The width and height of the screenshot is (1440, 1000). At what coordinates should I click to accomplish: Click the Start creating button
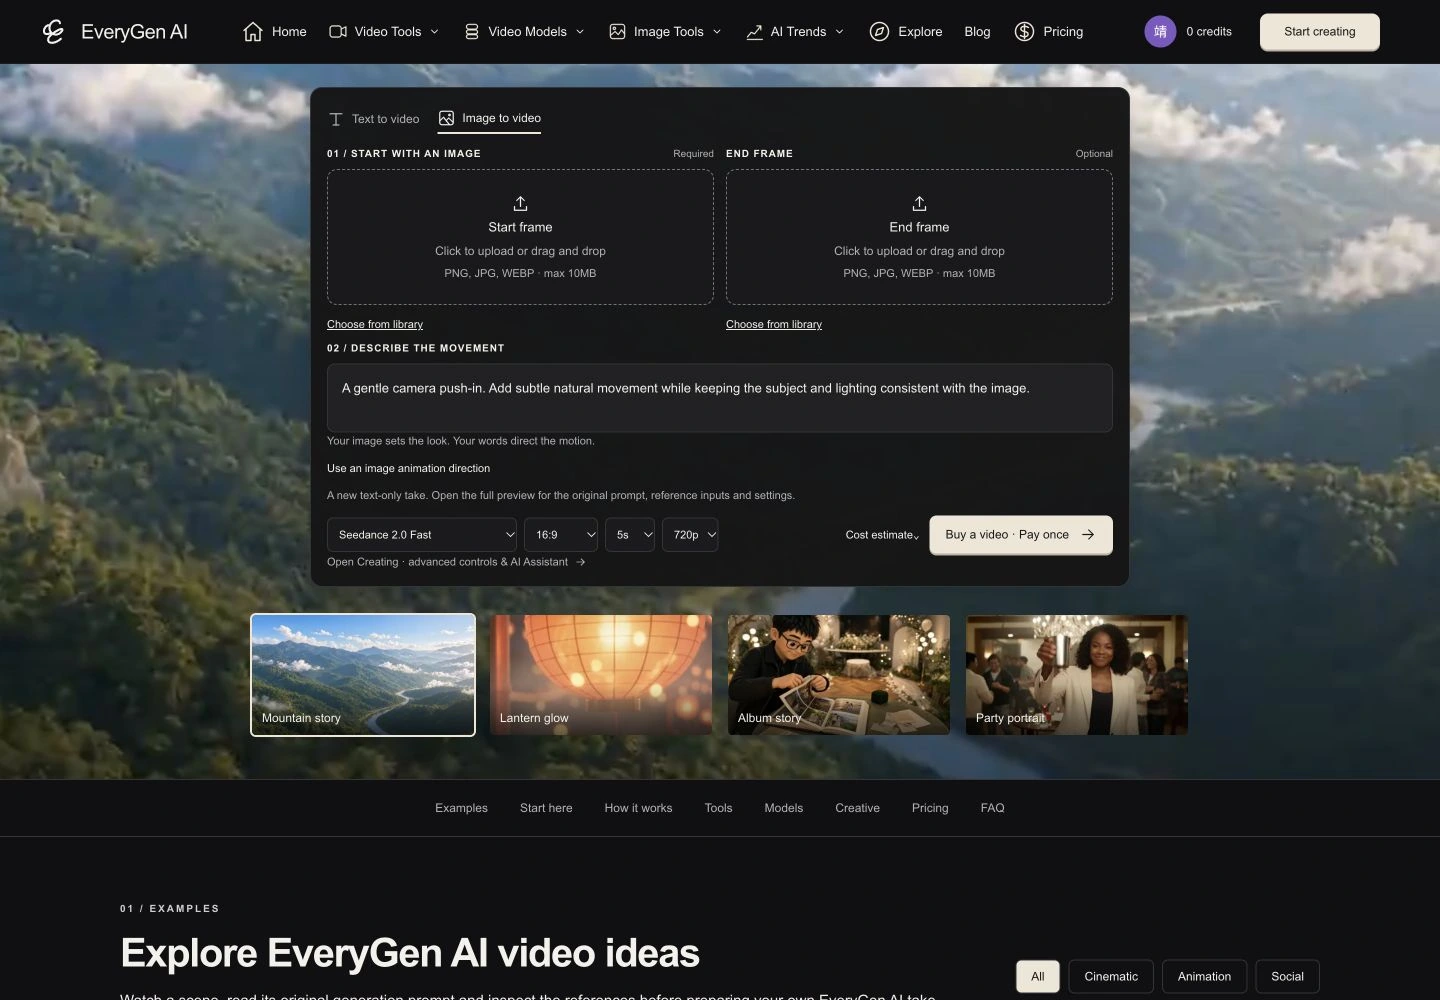[x=1320, y=32]
